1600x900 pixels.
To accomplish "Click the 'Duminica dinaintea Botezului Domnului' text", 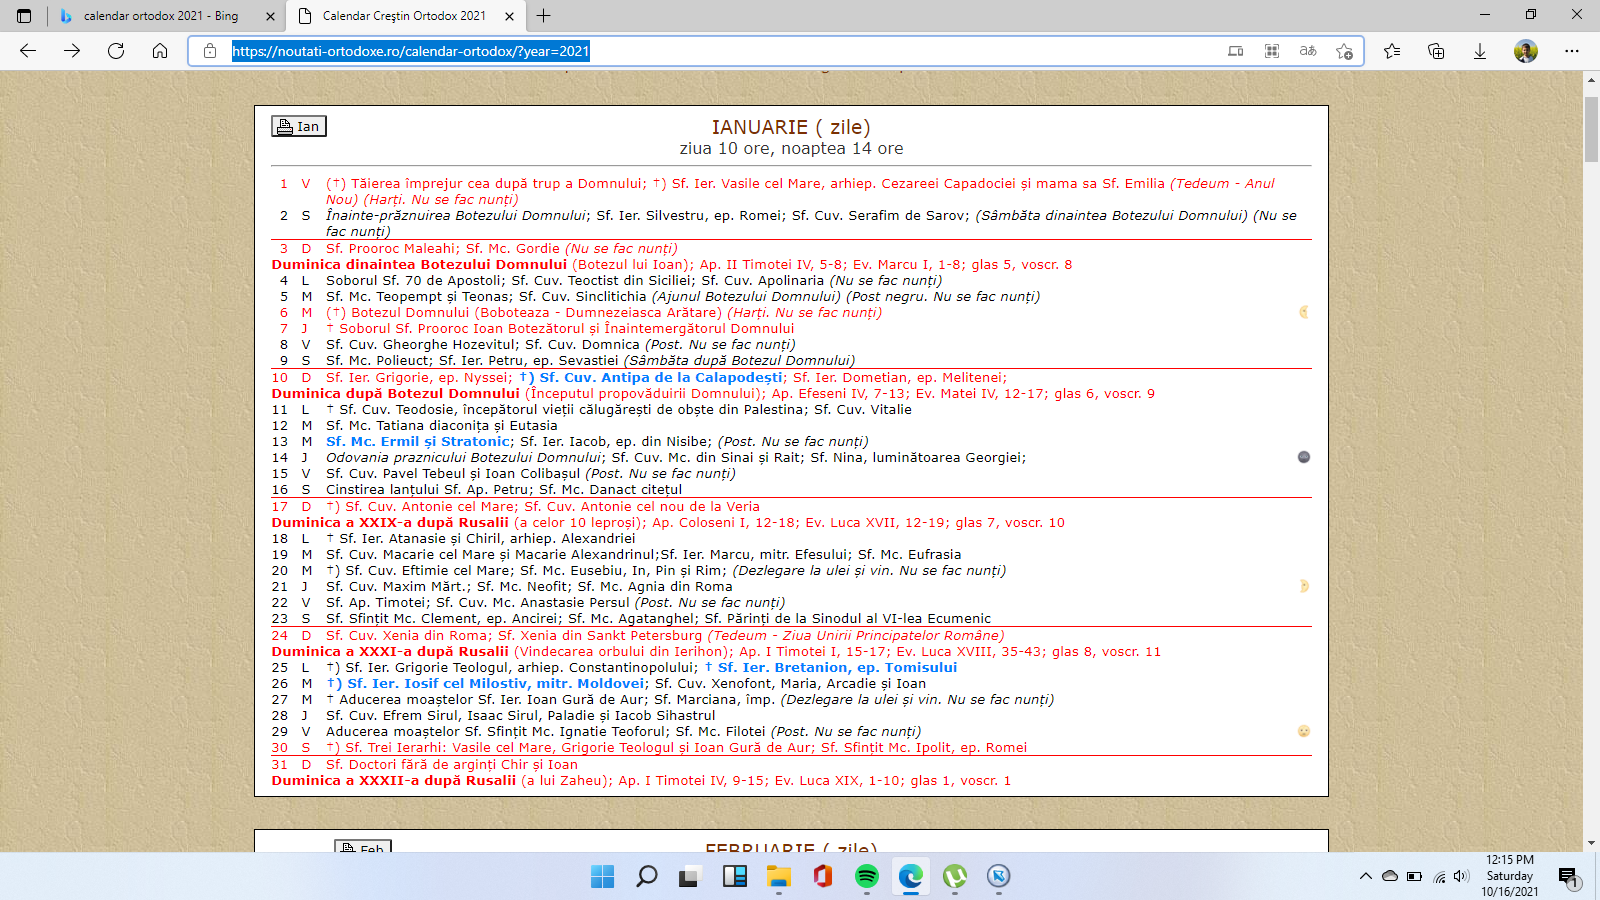I will (x=419, y=264).
